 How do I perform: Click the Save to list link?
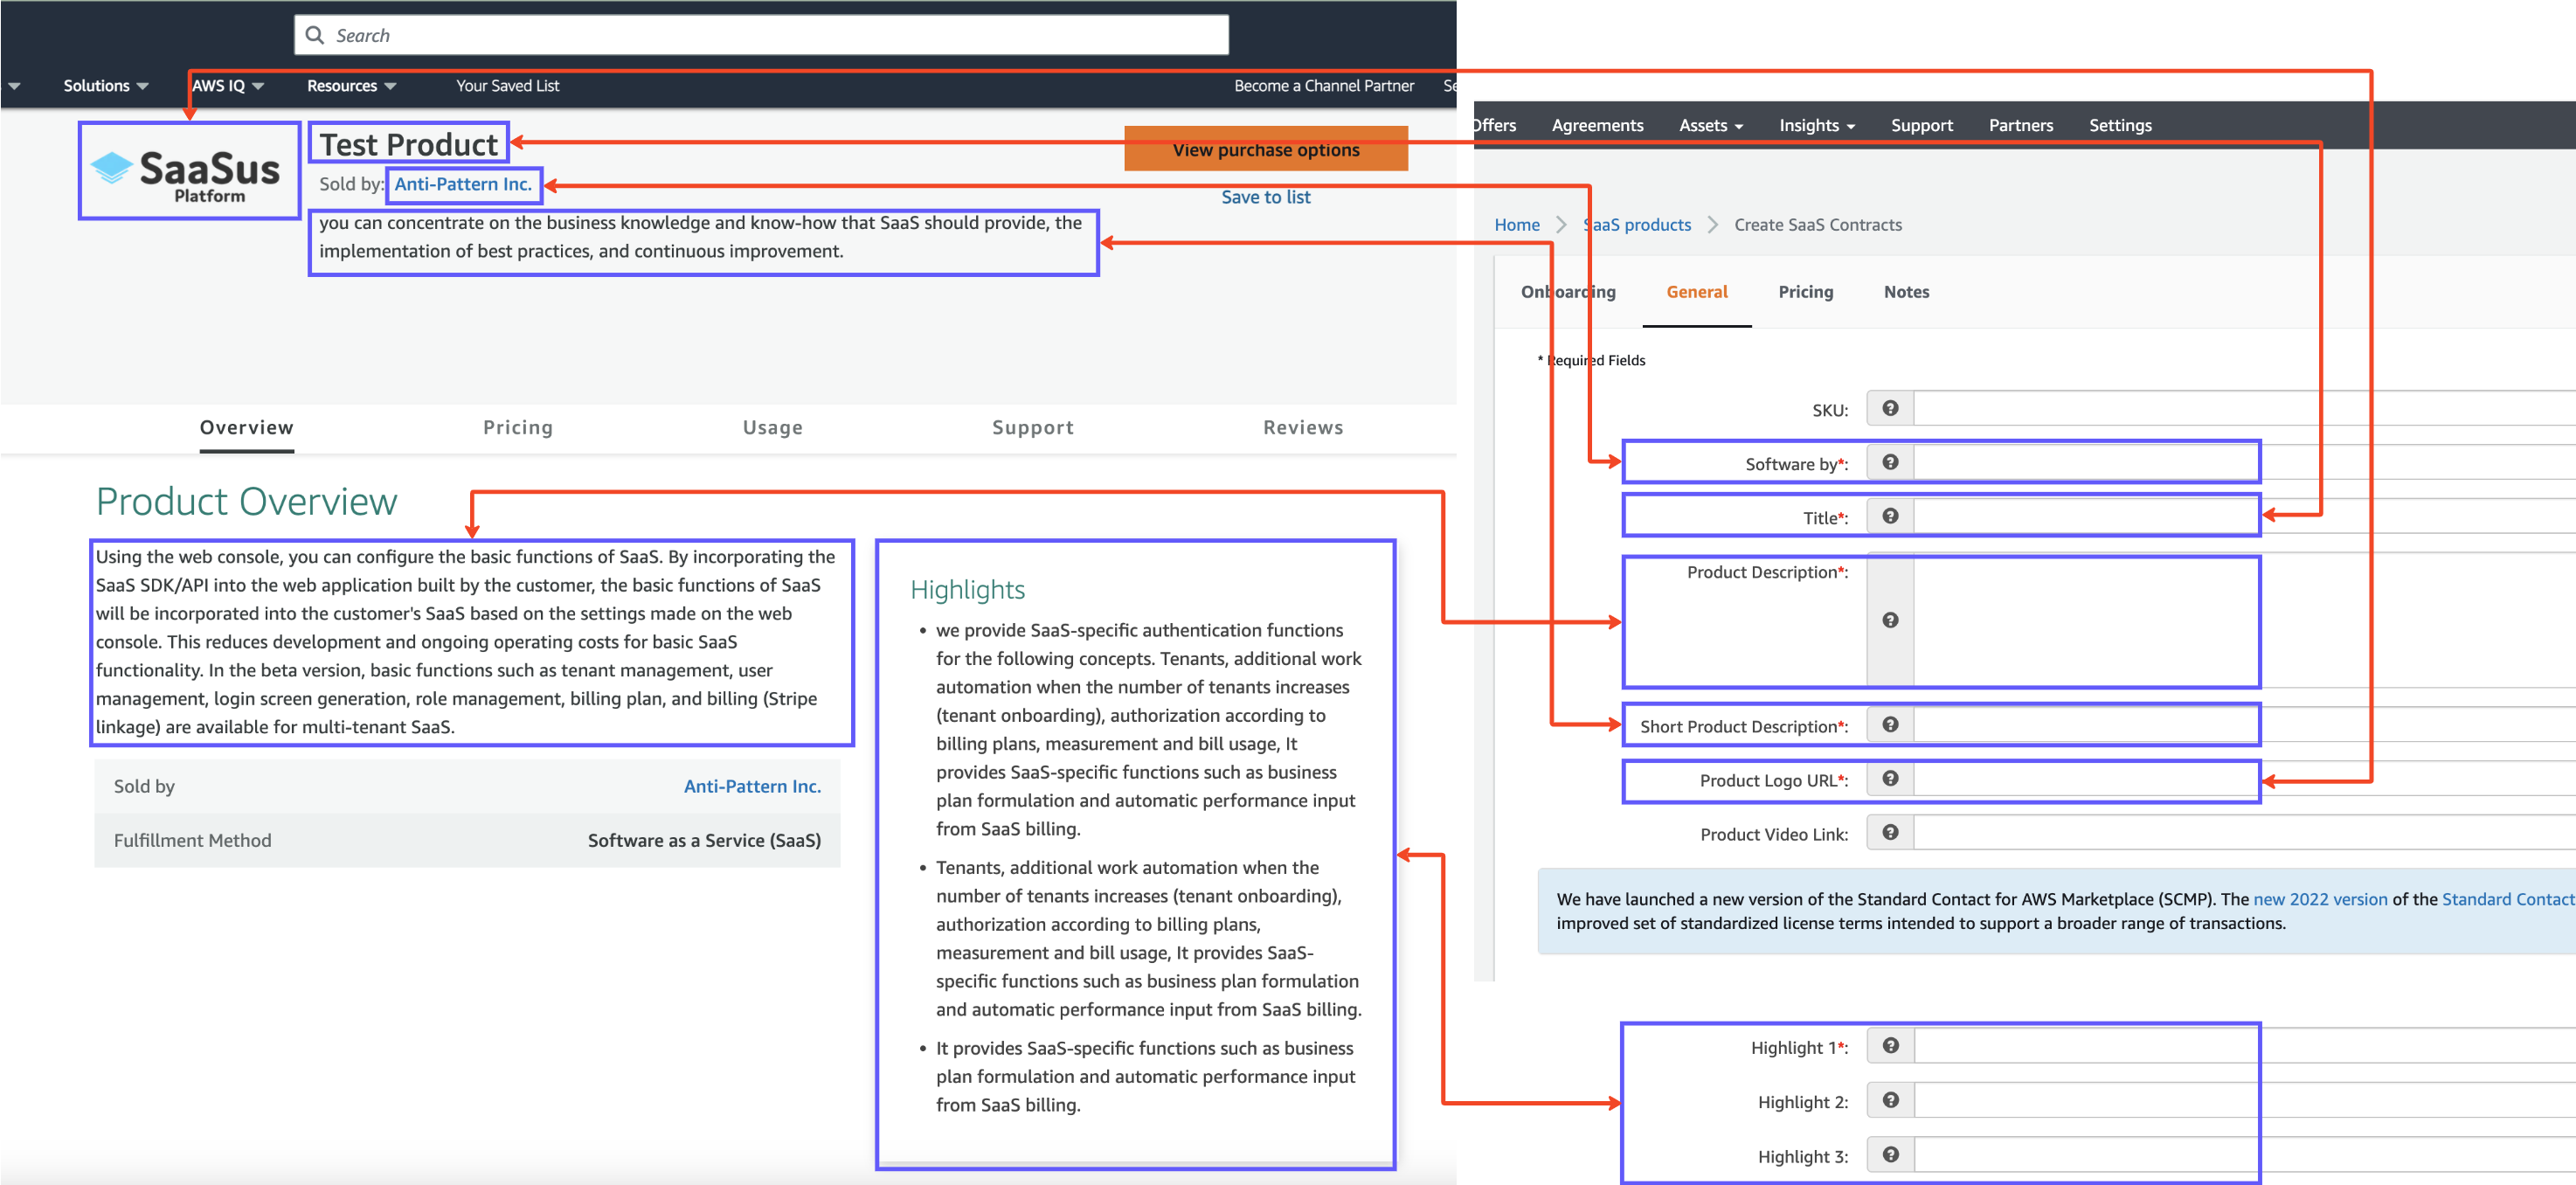pyautogui.click(x=1265, y=197)
